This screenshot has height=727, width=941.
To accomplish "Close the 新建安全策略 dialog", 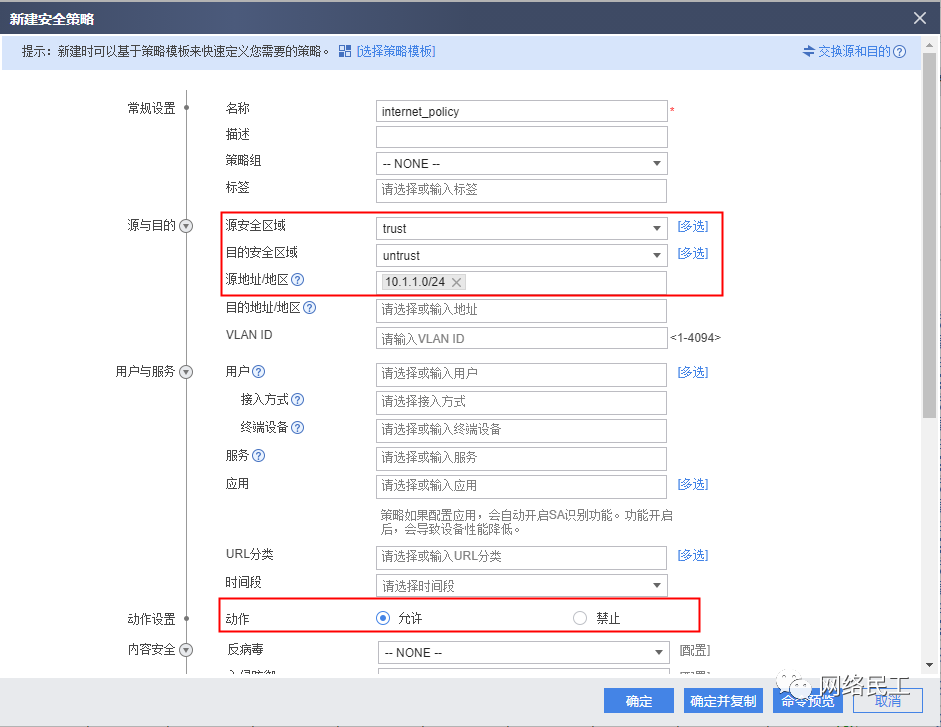I will (x=919, y=18).
